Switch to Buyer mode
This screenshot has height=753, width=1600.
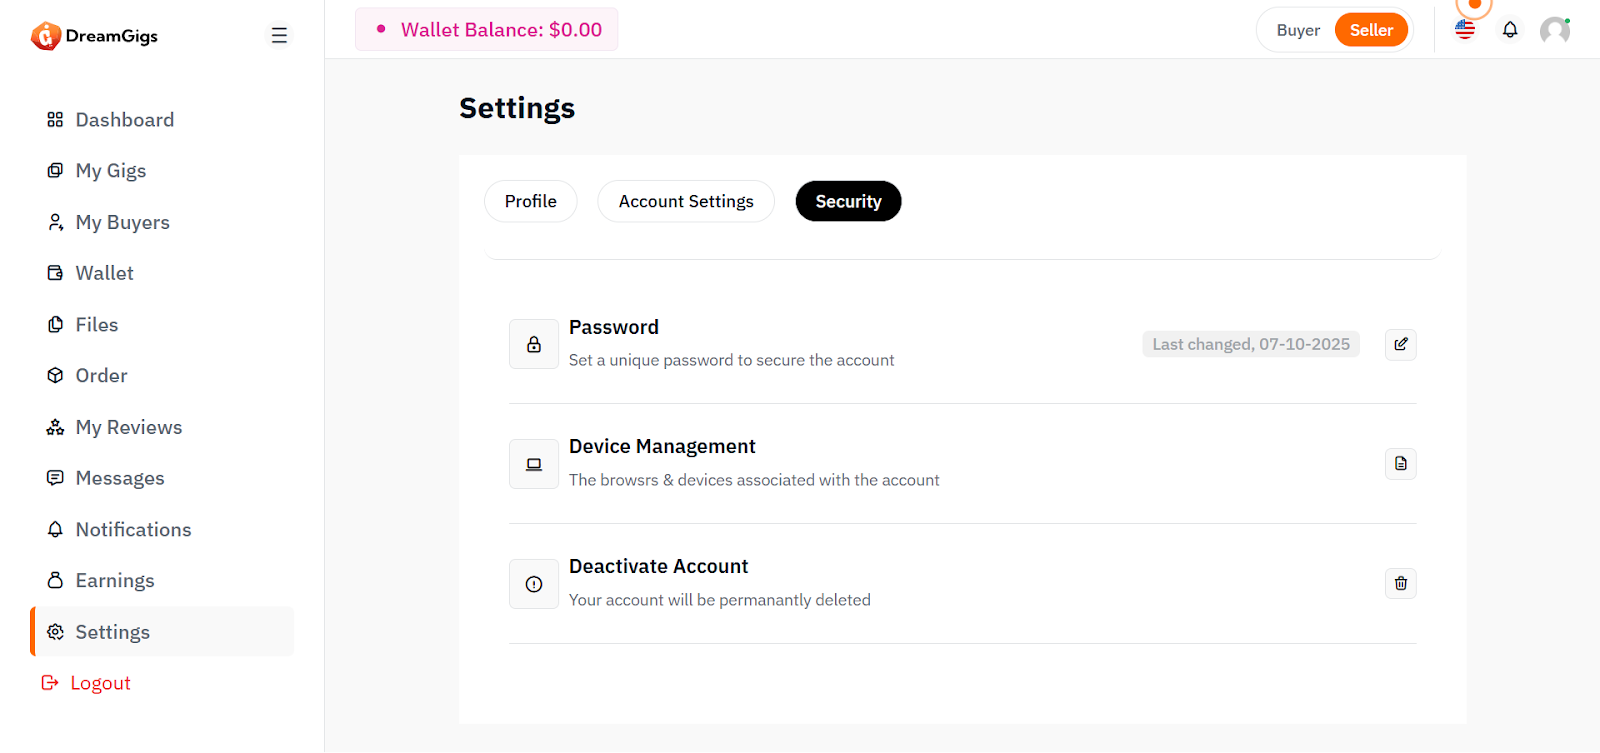tap(1298, 30)
